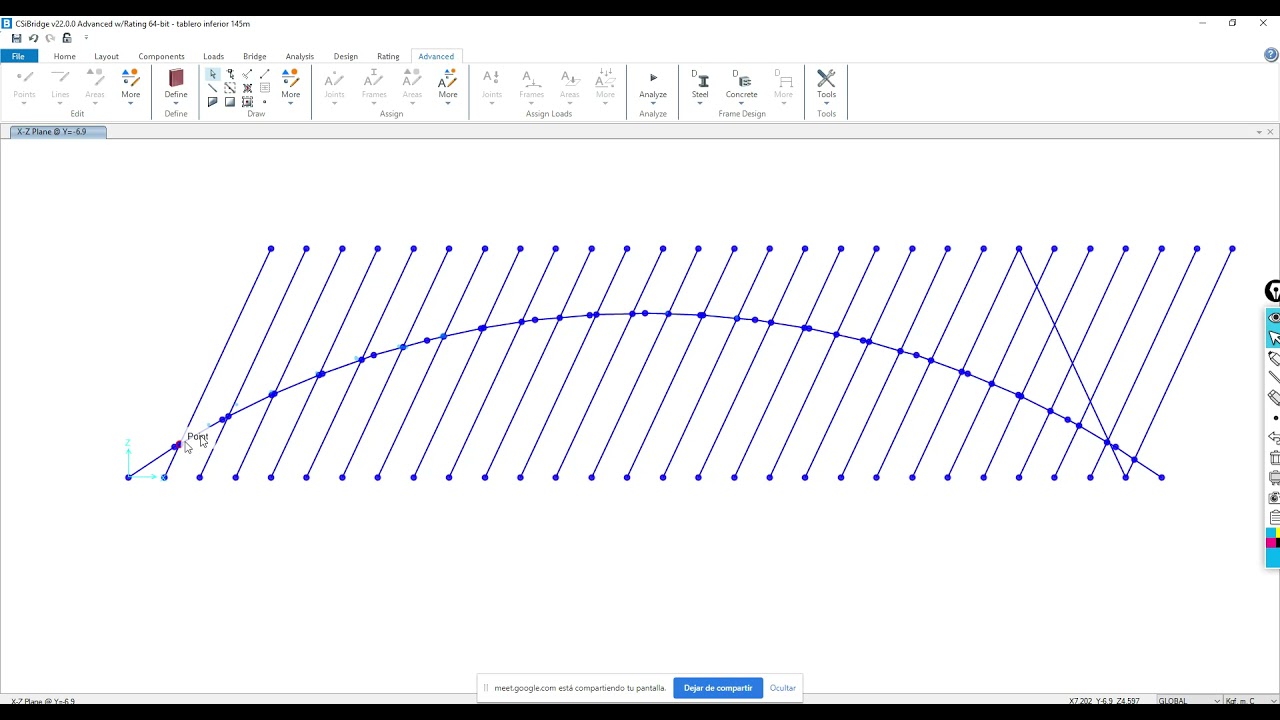Pick the magenta color swatch in side bar
Screen dimensions: 1280x720
1270,543
